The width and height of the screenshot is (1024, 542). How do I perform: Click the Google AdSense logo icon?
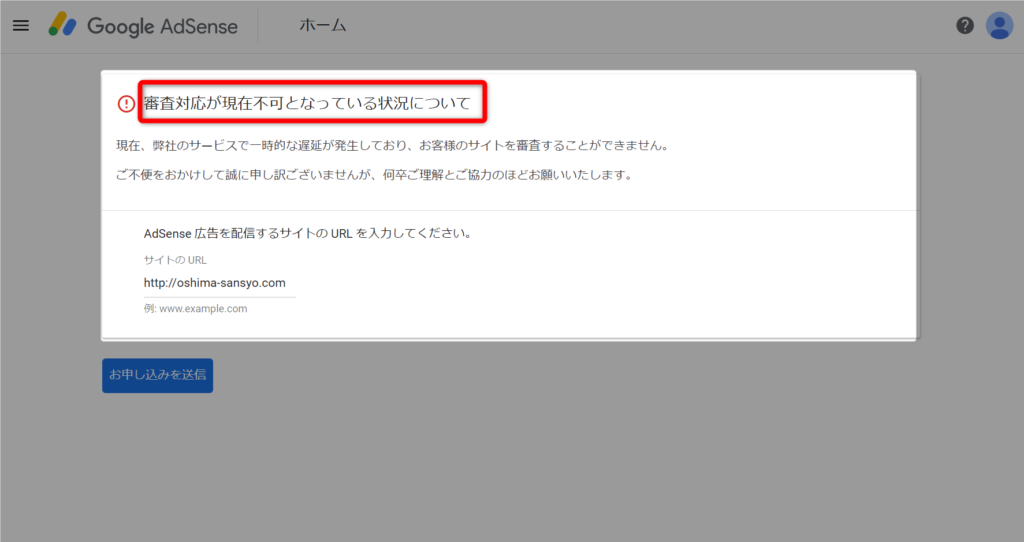tap(63, 26)
